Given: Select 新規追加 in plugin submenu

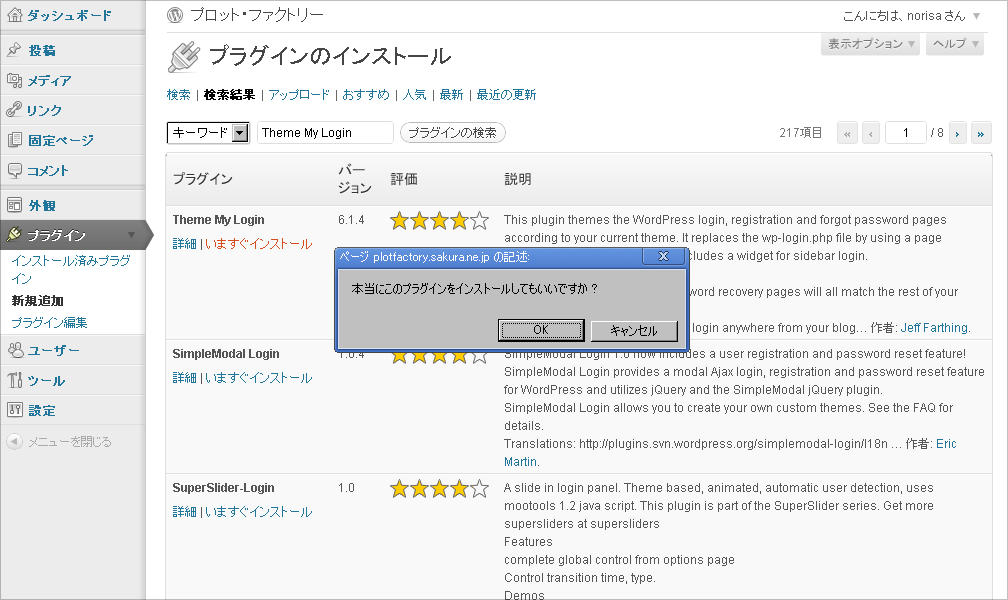Looking at the screenshot, I should [37, 300].
